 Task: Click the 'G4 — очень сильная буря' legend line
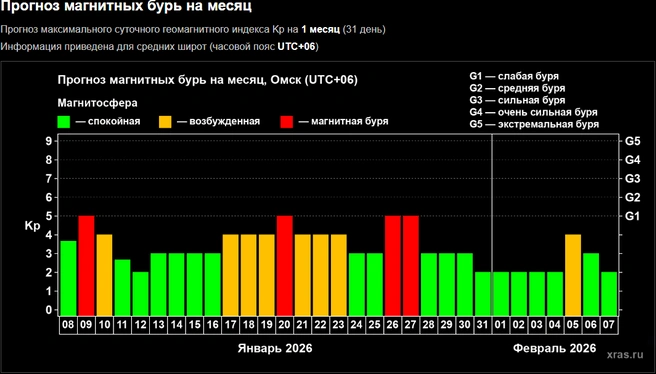pyautogui.click(x=533, y=112)
